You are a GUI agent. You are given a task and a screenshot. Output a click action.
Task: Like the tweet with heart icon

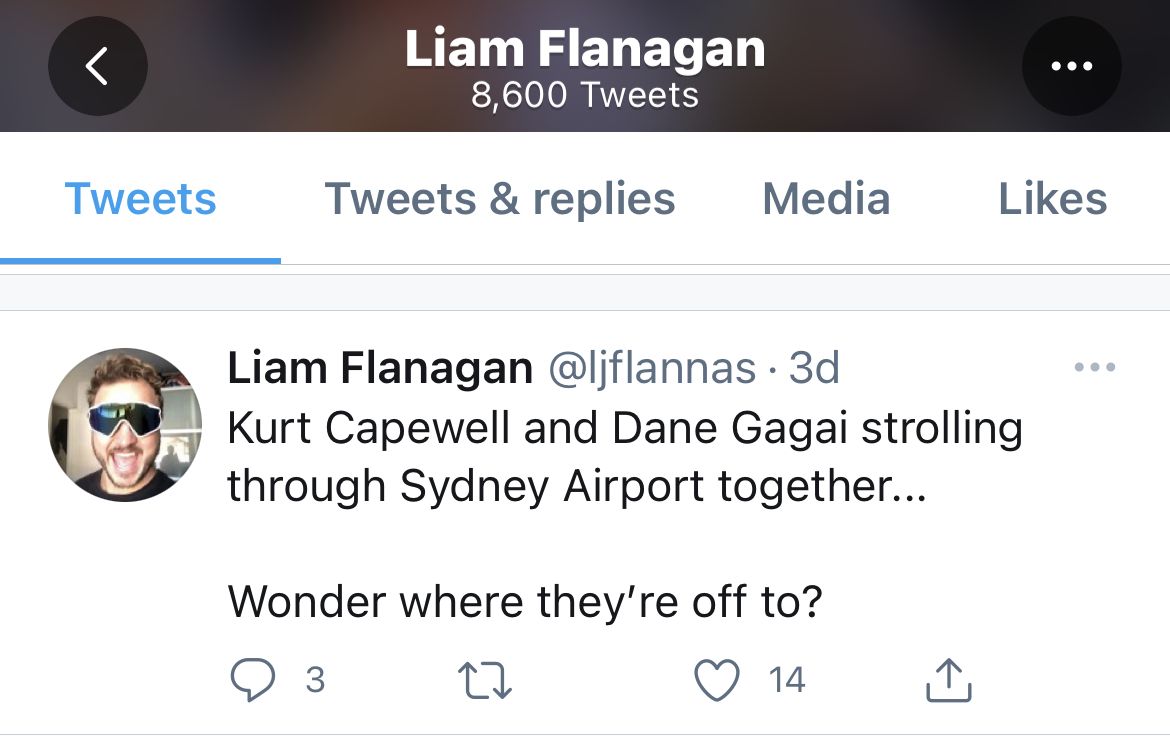click(717, 680)
